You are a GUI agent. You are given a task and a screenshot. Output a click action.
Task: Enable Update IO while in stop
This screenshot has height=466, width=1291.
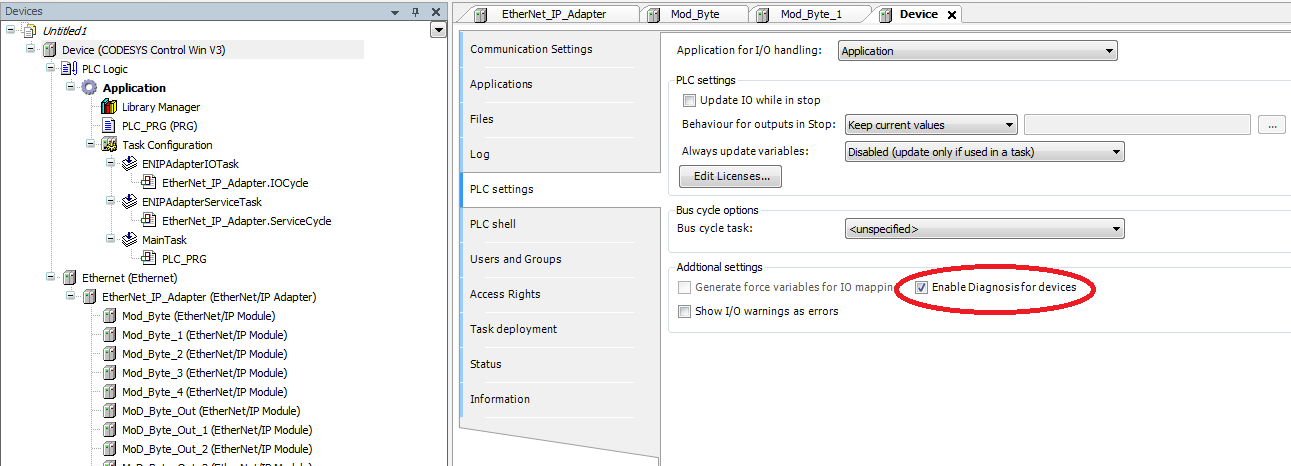tap(689, 100)
